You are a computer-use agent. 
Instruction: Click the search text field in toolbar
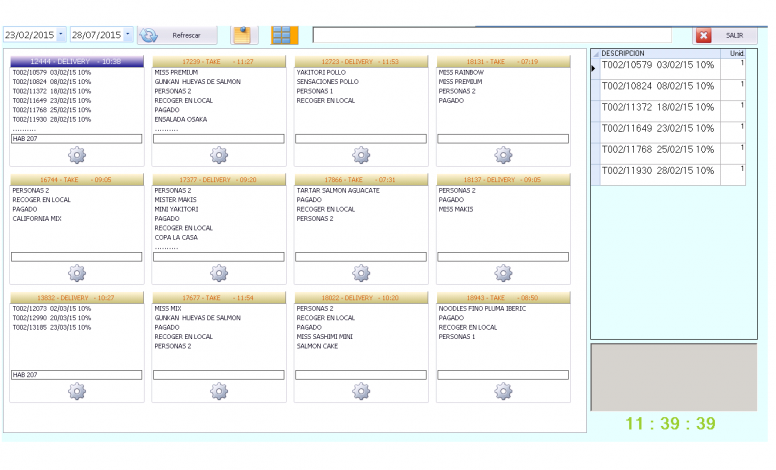[491, 35]
